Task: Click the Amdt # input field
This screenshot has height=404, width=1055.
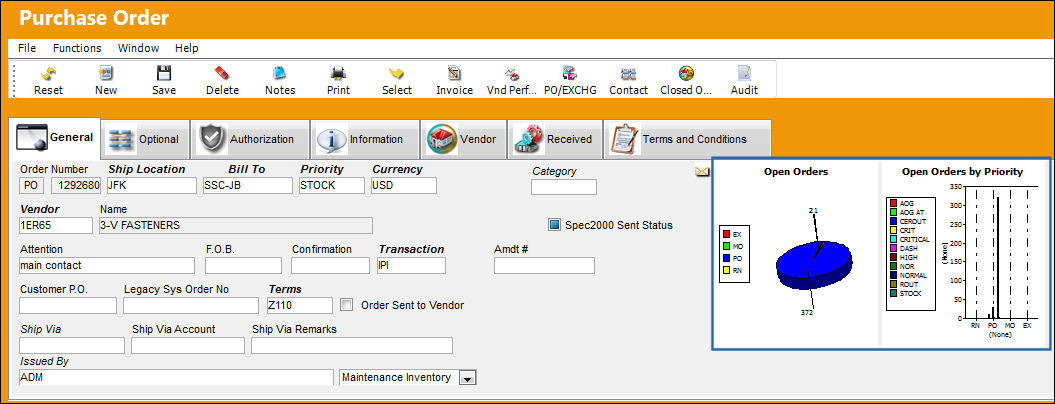Action: click(544, 265)
